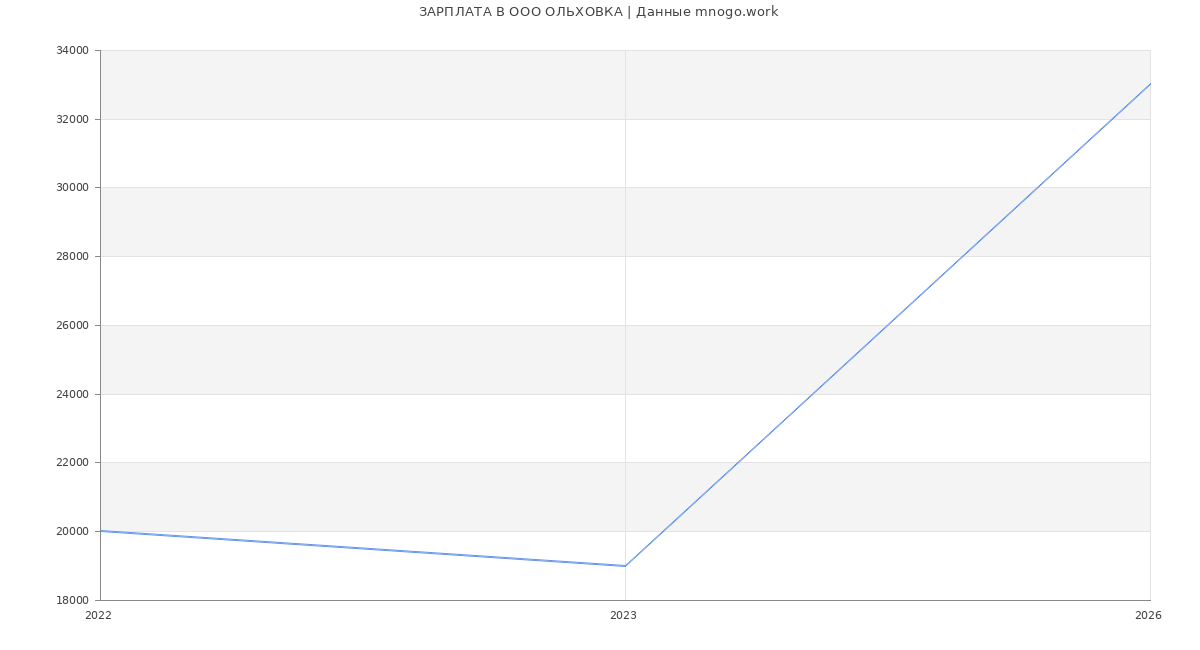Select the 32000 y-axis label
The width and height of the screenshot is (1200, 650).
[72, 120]
